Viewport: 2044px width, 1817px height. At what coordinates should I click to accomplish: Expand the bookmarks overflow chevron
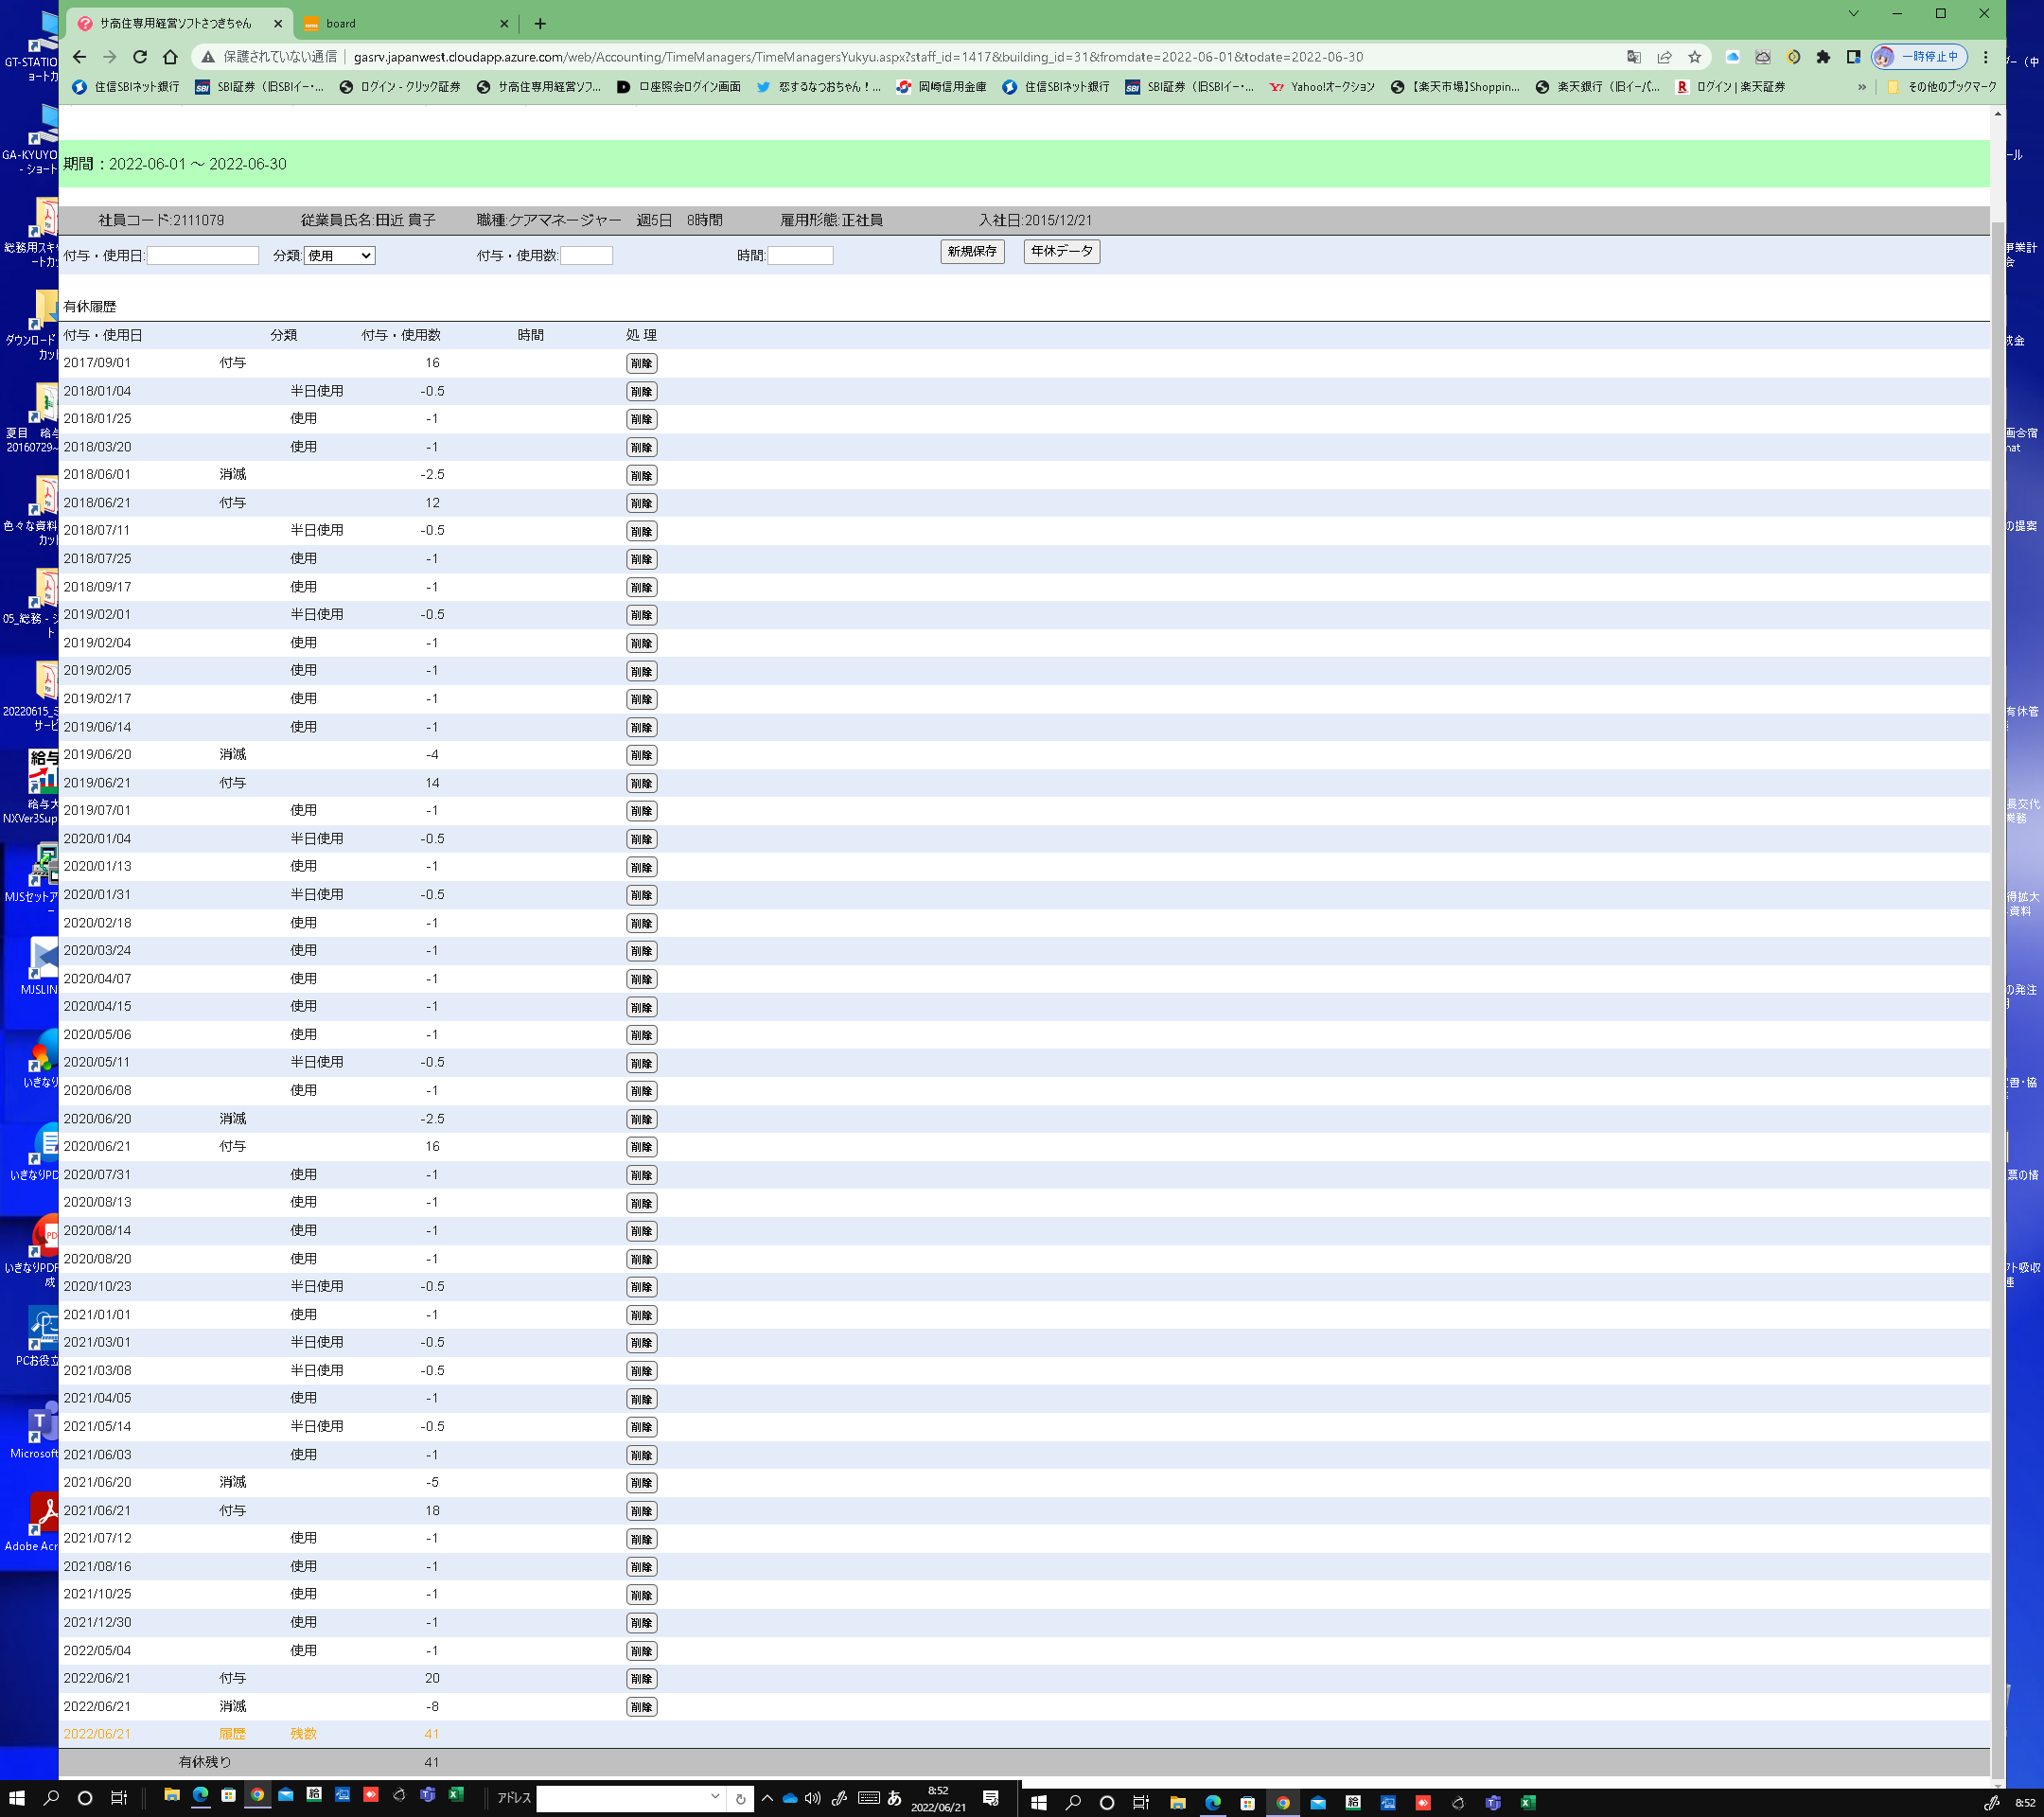(1861, 87)
